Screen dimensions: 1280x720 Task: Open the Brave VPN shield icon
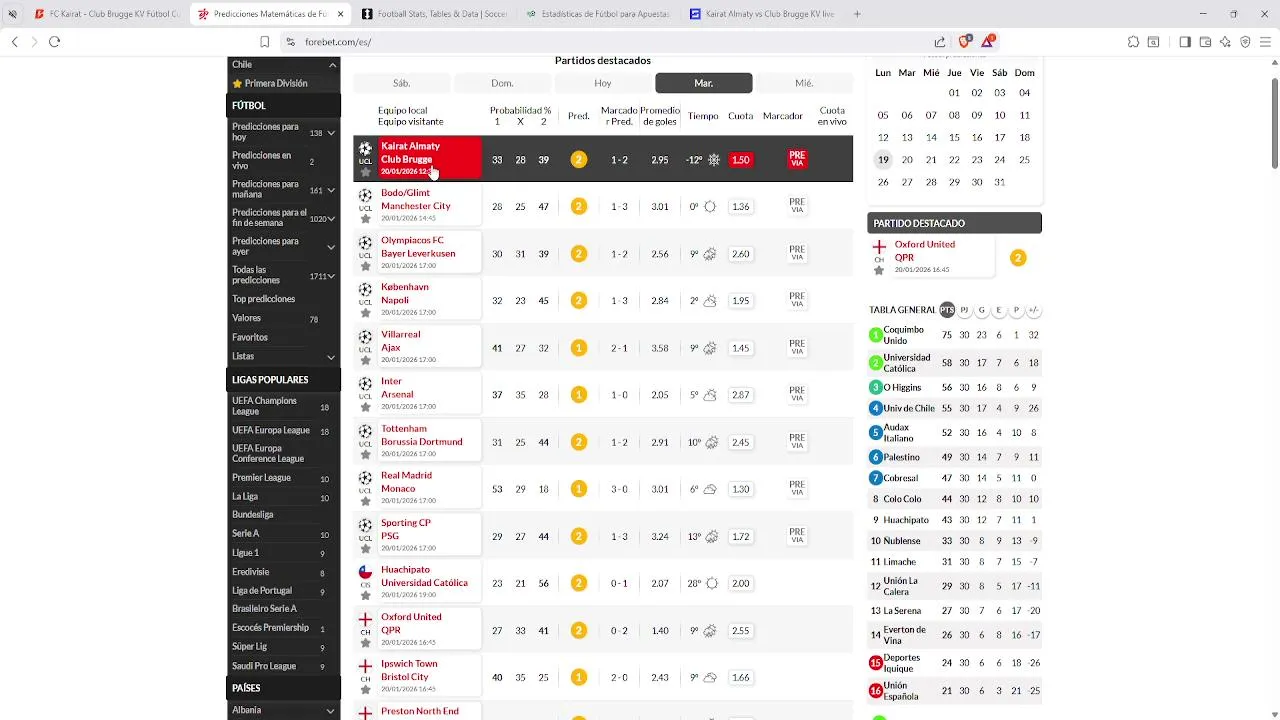1245,42
